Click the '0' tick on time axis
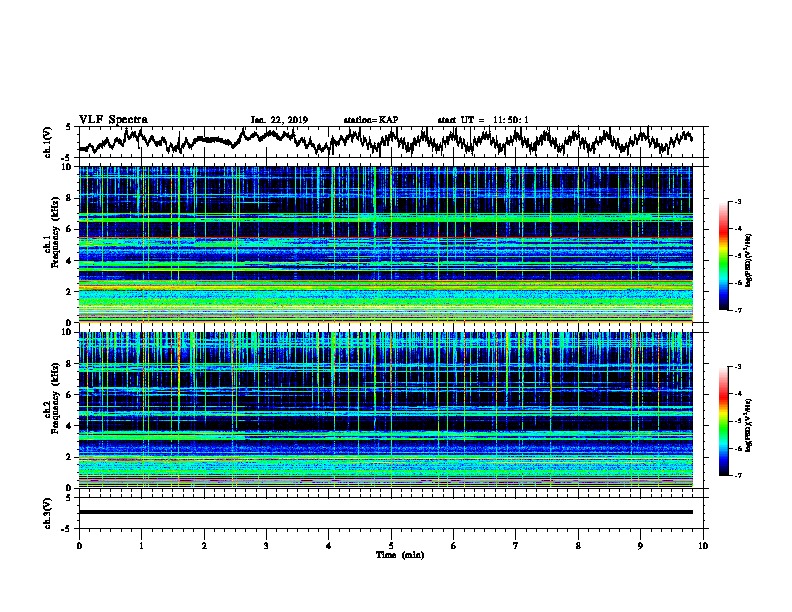The width and height of the screenshot is (792, 612). click(x=79, y=546)
